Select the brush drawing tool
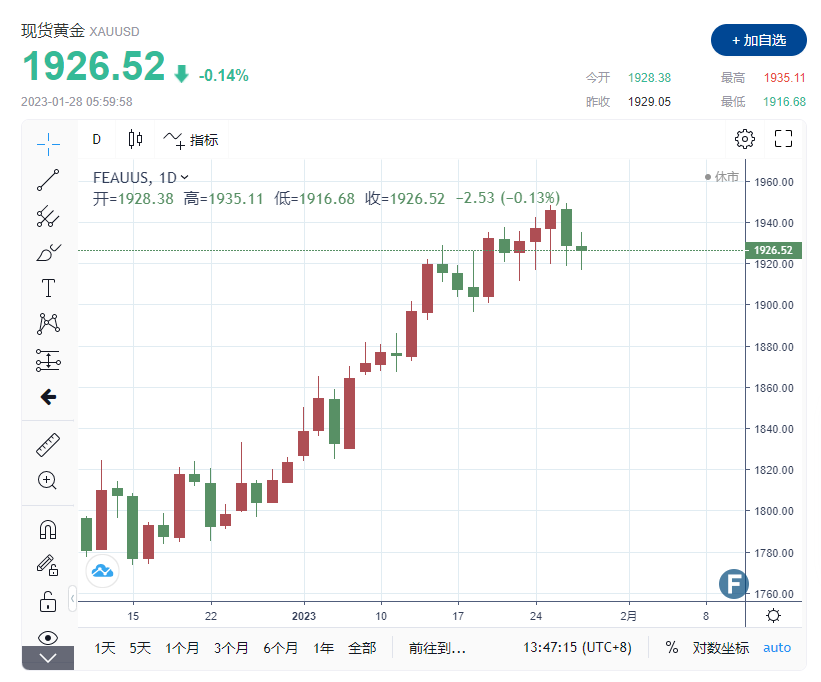Image resolution: width=821 pixels, height=682 pixels. [47, 253]
